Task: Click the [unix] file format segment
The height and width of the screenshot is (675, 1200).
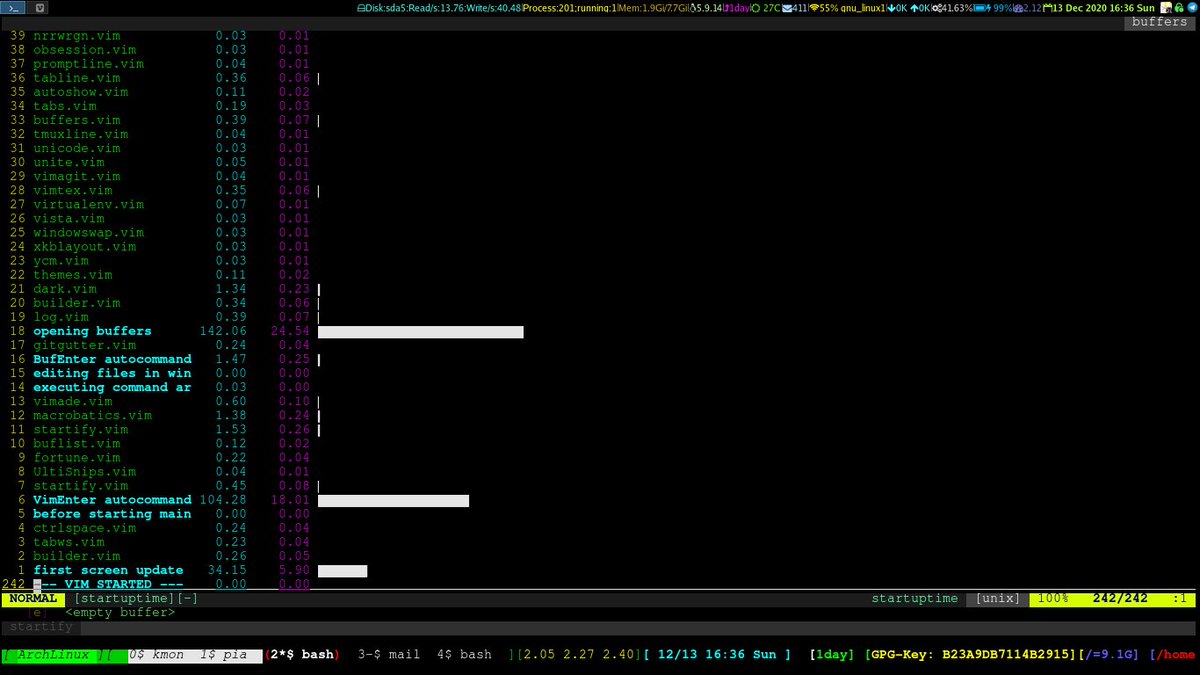Action: click(x=998, y=598)
